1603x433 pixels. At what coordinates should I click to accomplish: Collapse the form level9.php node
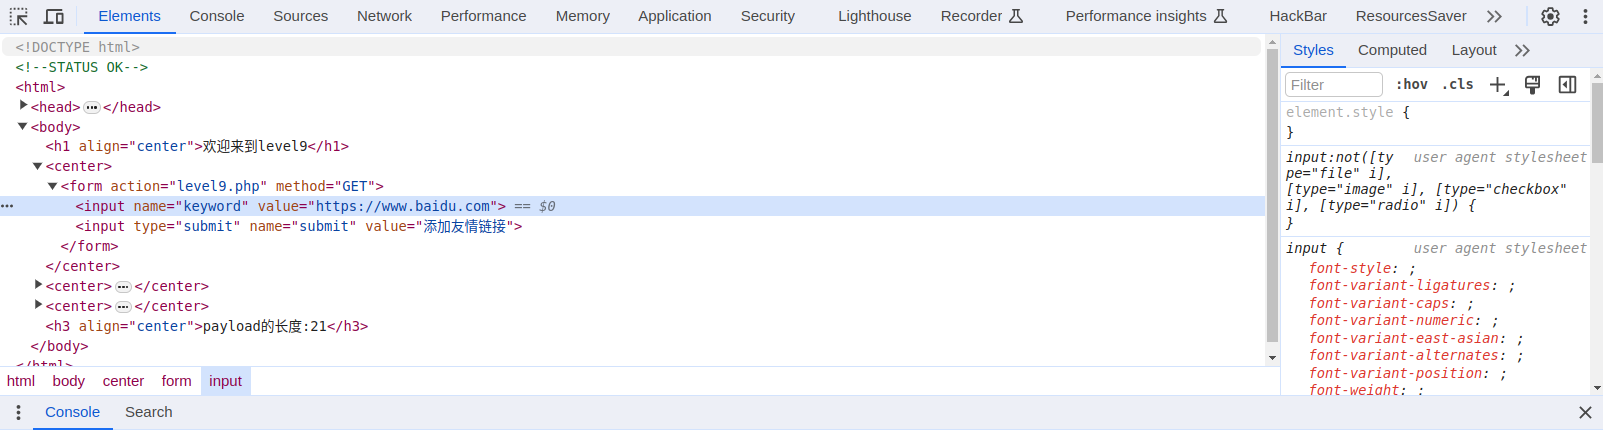53,186
